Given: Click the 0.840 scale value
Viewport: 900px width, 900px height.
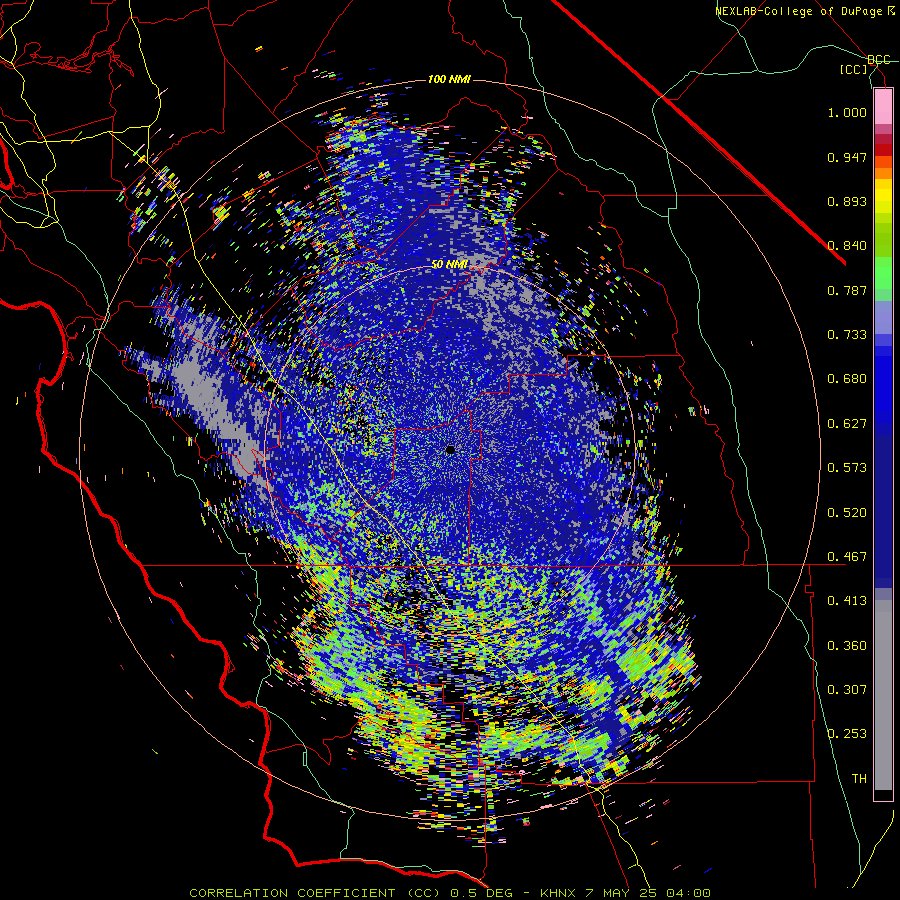Looking at the screenshot, I should click(x=847, y=246).
